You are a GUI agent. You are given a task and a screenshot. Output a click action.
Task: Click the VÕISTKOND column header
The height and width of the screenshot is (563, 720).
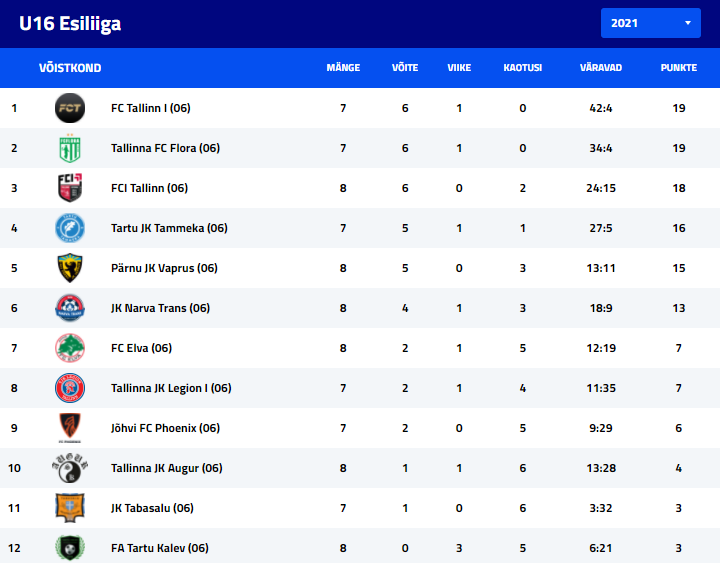(70, 68)
